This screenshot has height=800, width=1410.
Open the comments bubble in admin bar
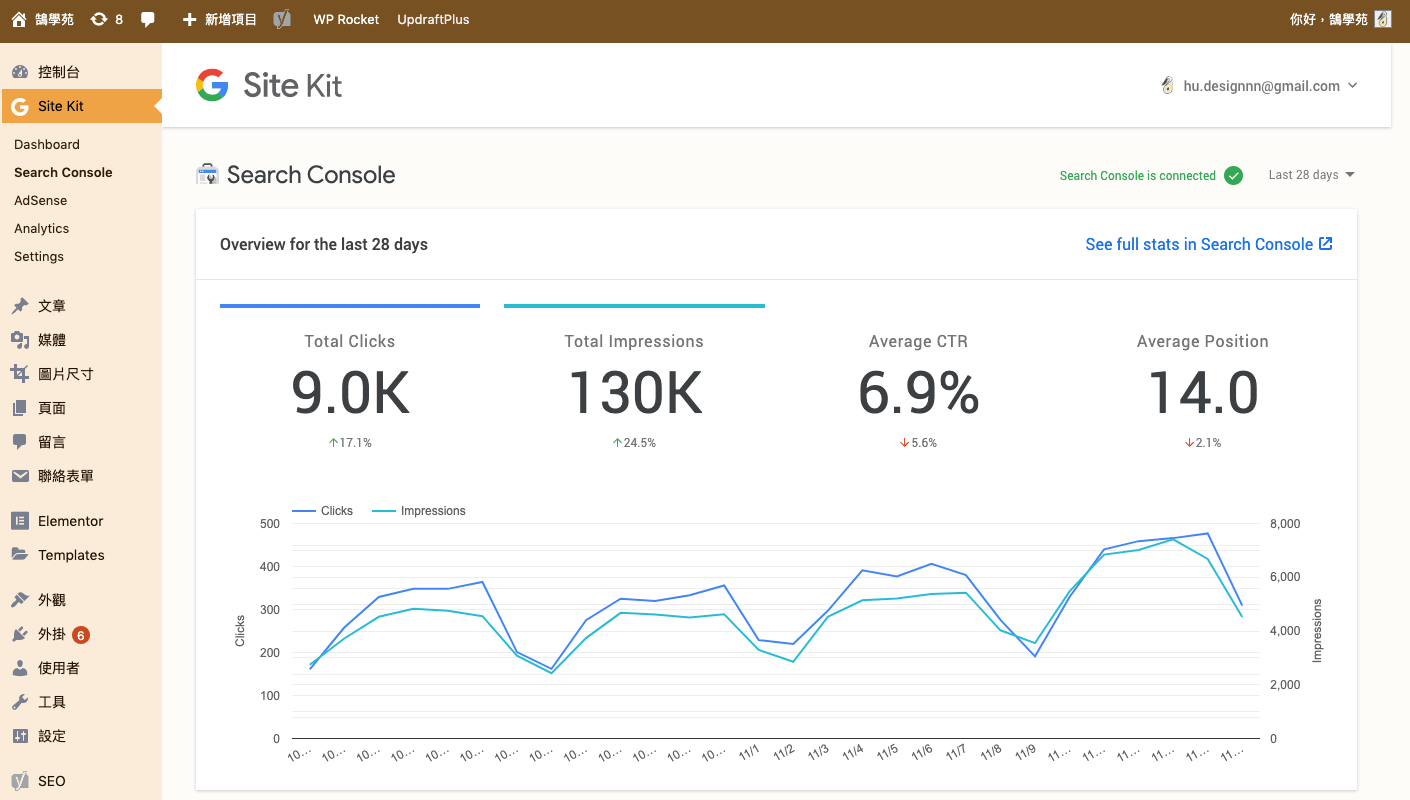(148, 19)
